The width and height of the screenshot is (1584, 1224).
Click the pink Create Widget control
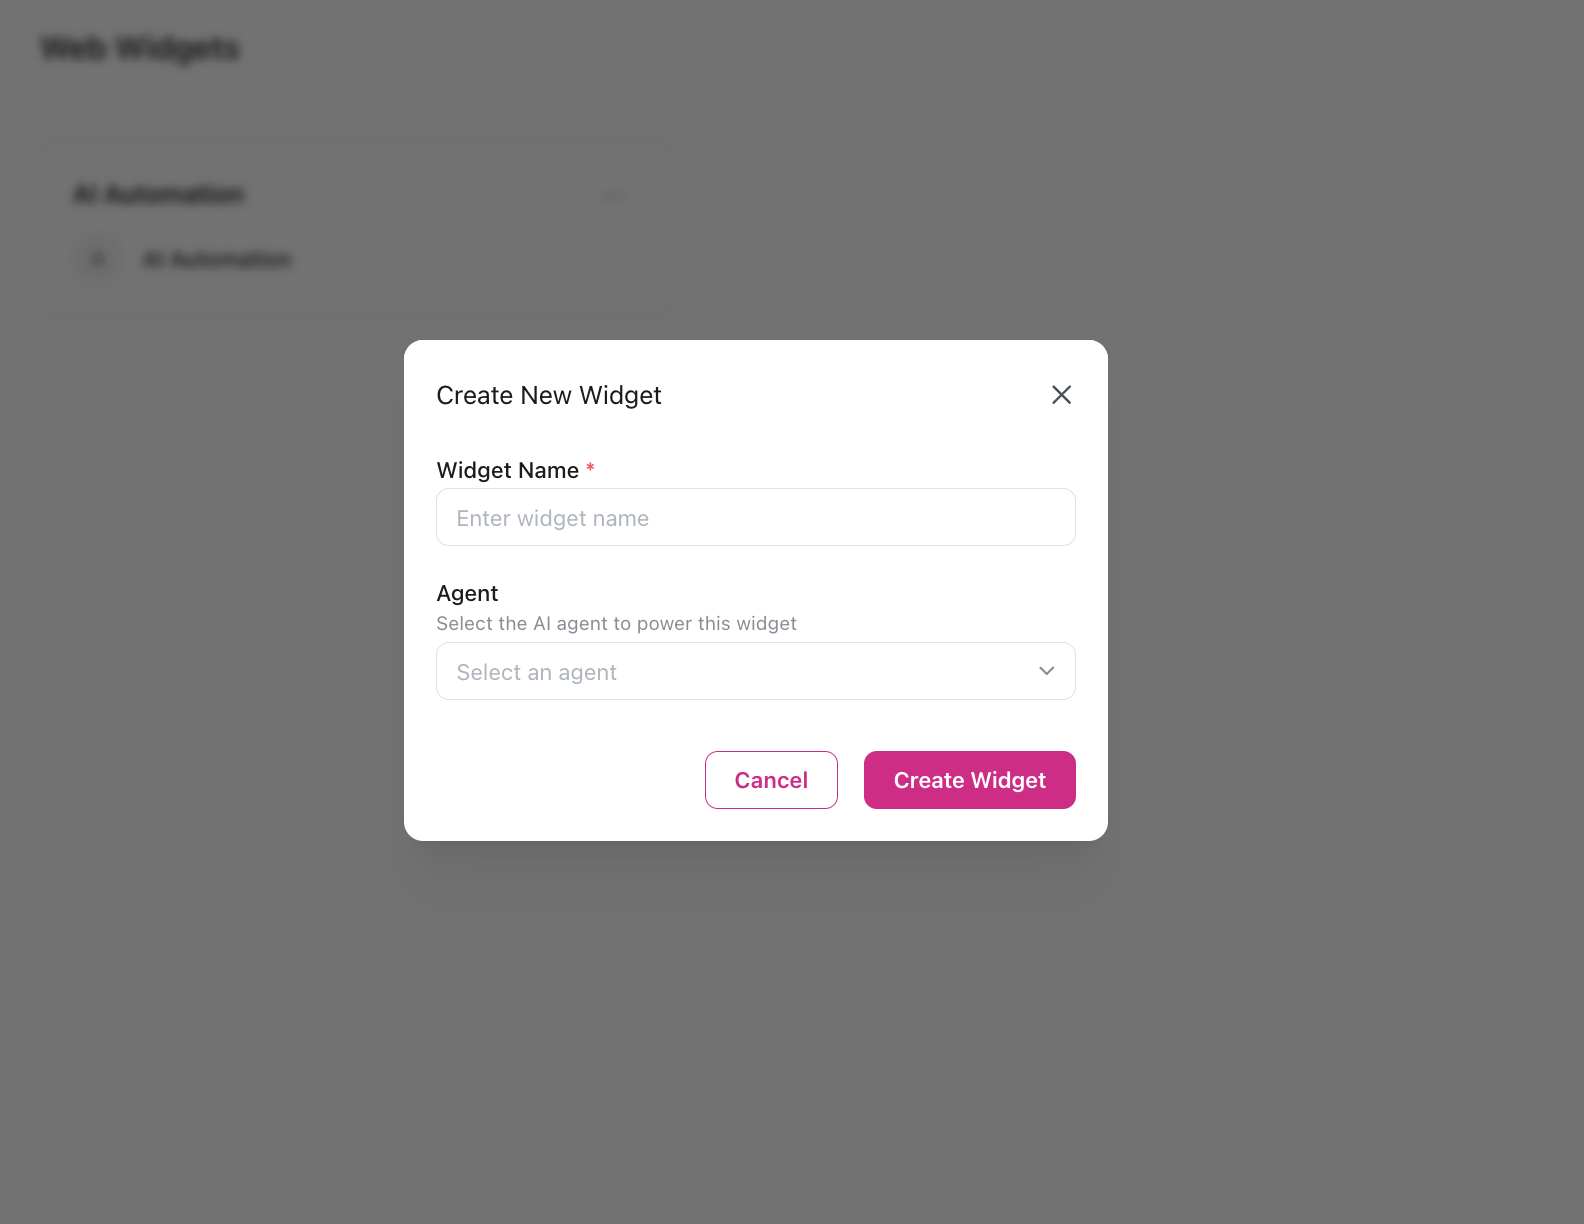pyautogui.click(x=968, y=780)
